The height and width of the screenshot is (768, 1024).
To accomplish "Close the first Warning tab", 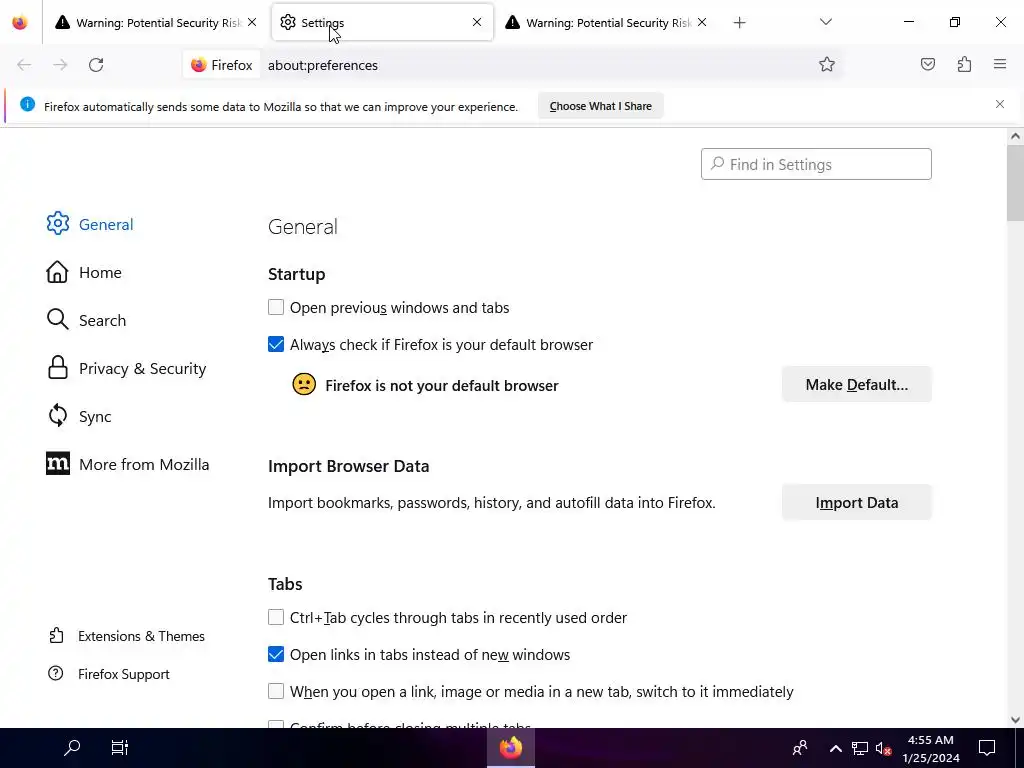I will (x=252, y=22).
